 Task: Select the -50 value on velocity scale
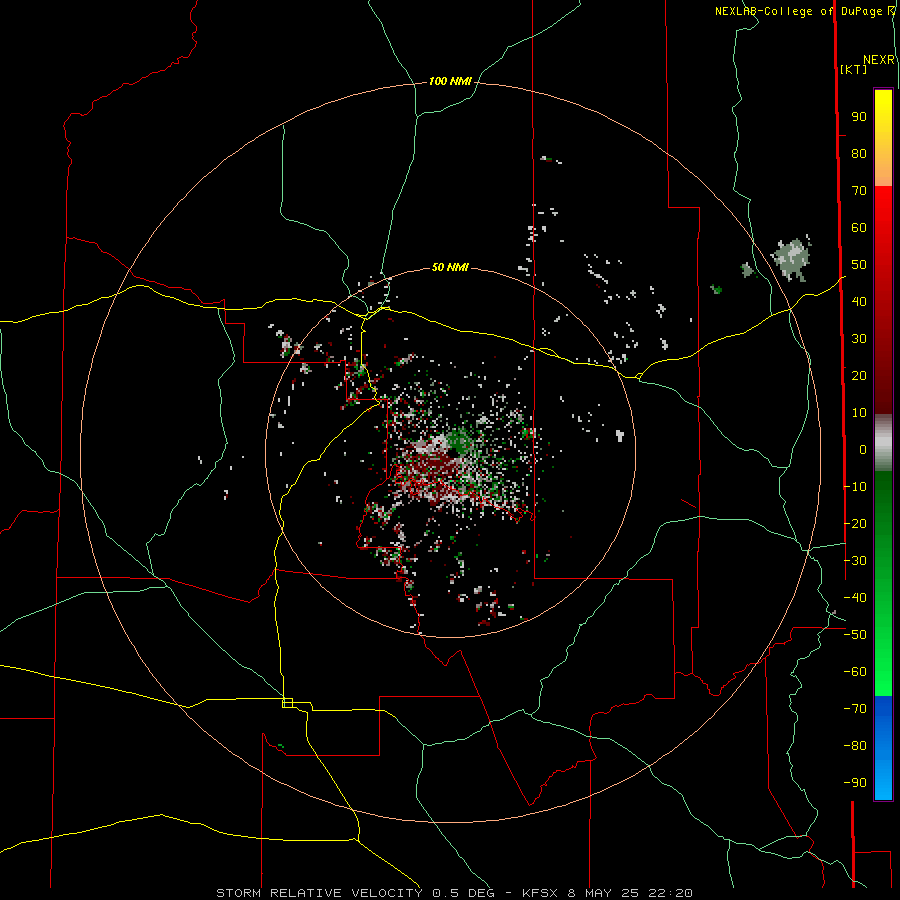pyautogui.click(x=855, y=635)
